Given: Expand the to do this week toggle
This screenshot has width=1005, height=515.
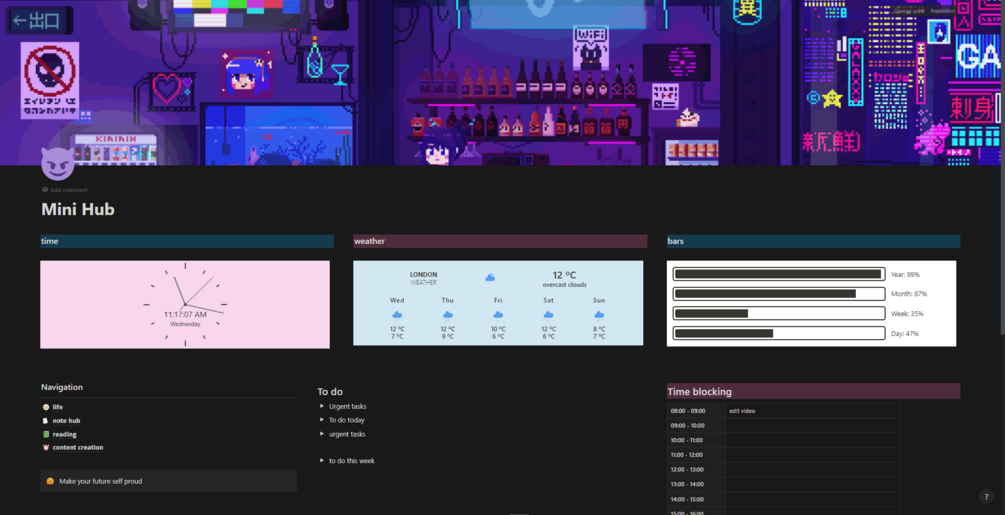Looking at the screenshot, I should 322,461.
